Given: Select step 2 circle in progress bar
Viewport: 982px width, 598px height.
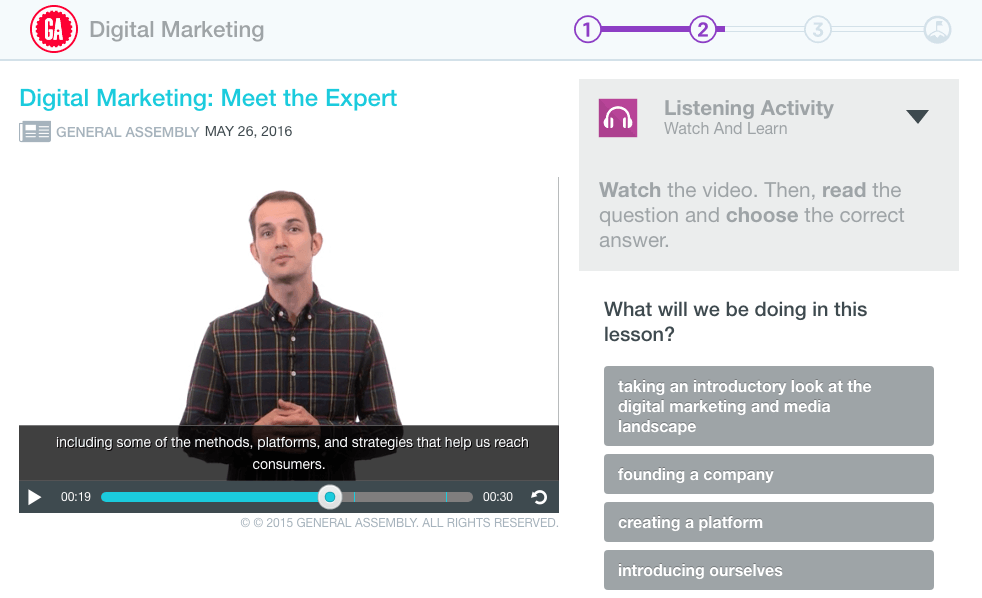Looking at the screenshot, I should [703, 30].
